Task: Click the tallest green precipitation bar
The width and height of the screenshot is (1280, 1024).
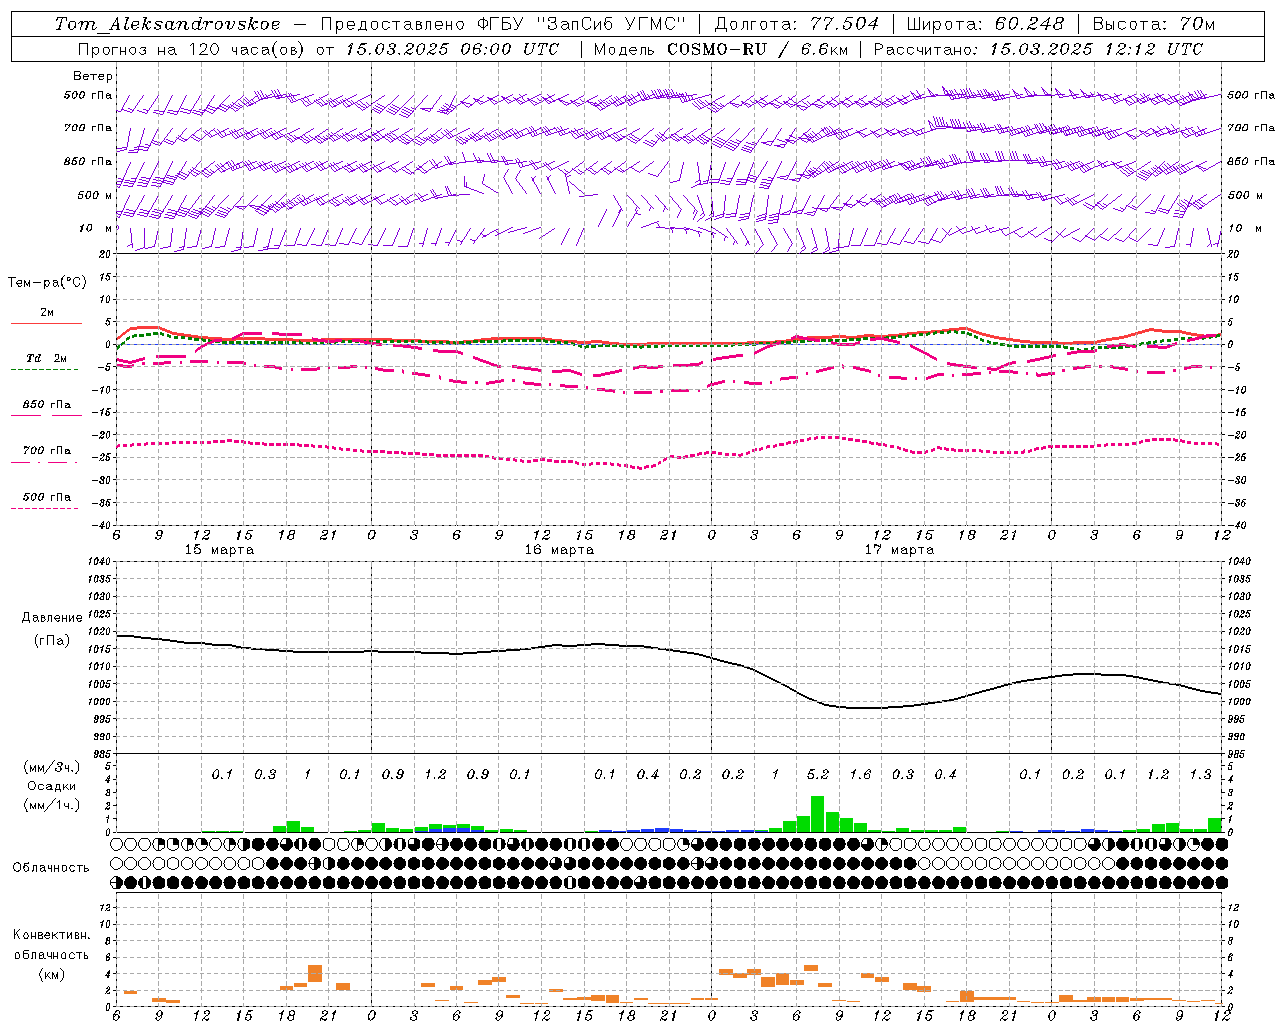Action: pos(817,814)
